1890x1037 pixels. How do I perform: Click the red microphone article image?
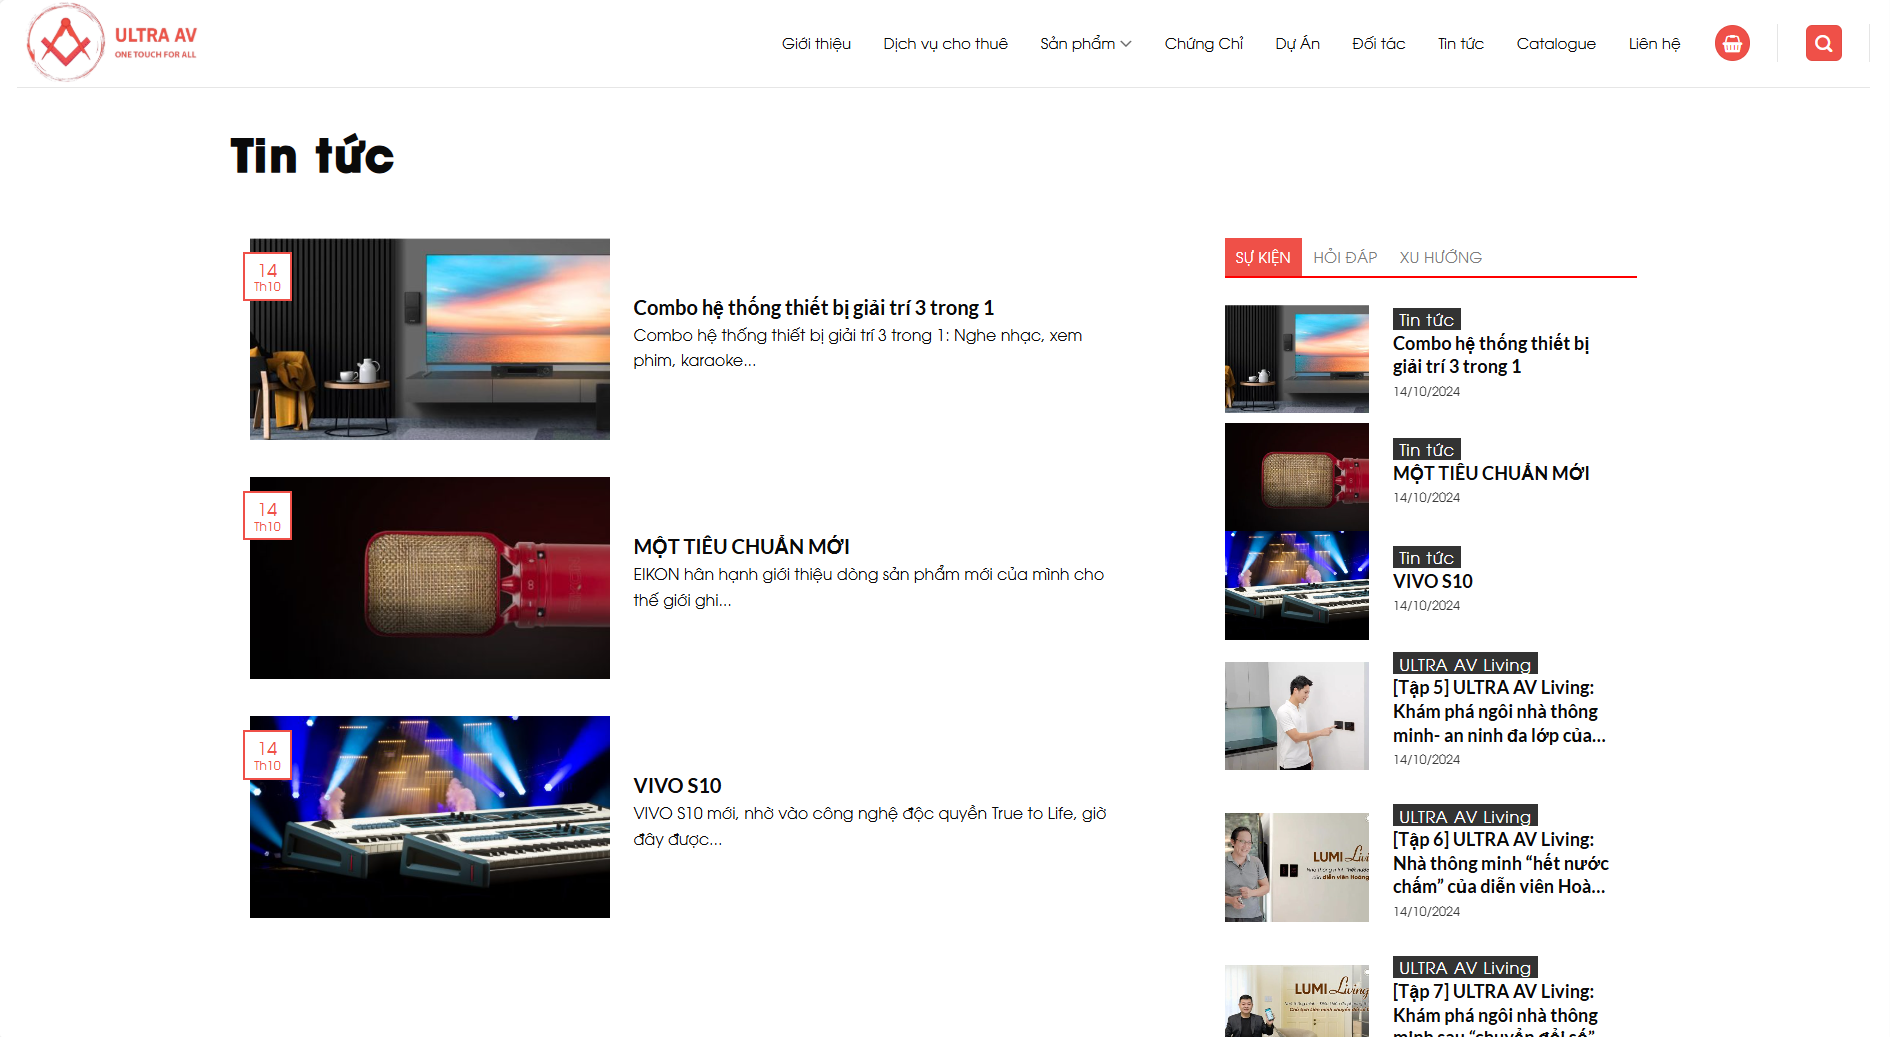point(430,578)
